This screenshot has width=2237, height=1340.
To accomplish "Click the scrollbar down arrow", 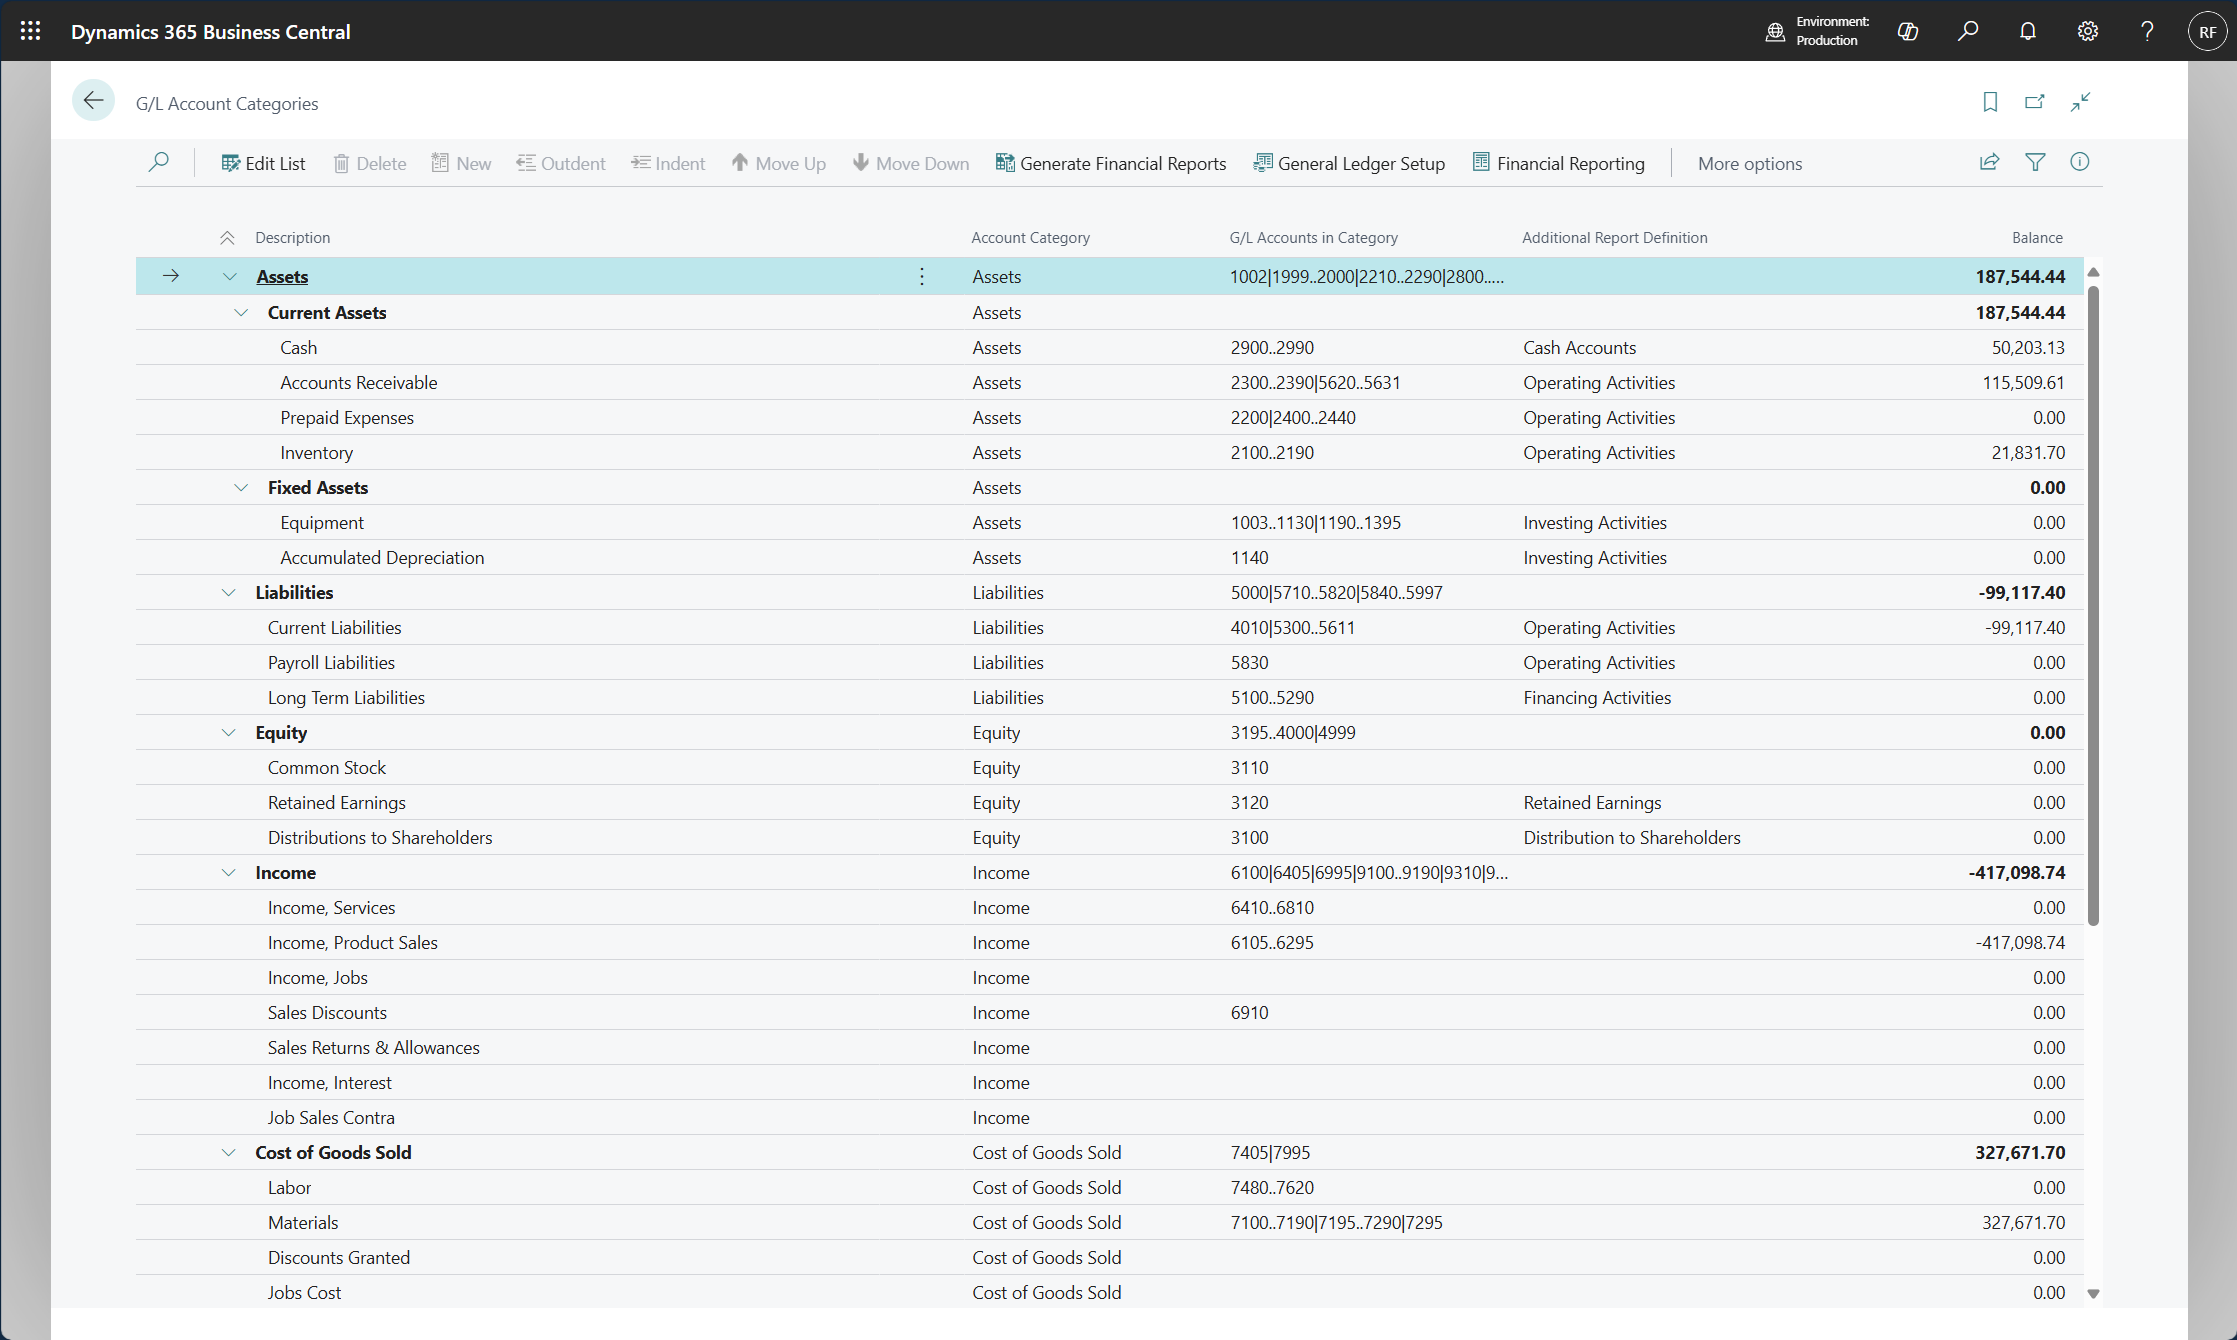I will [2093, 1294].
